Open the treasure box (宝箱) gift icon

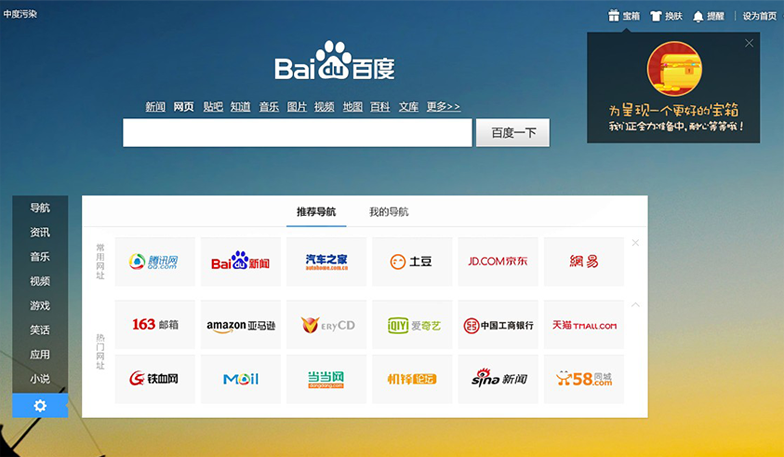(x=614, y=16)
